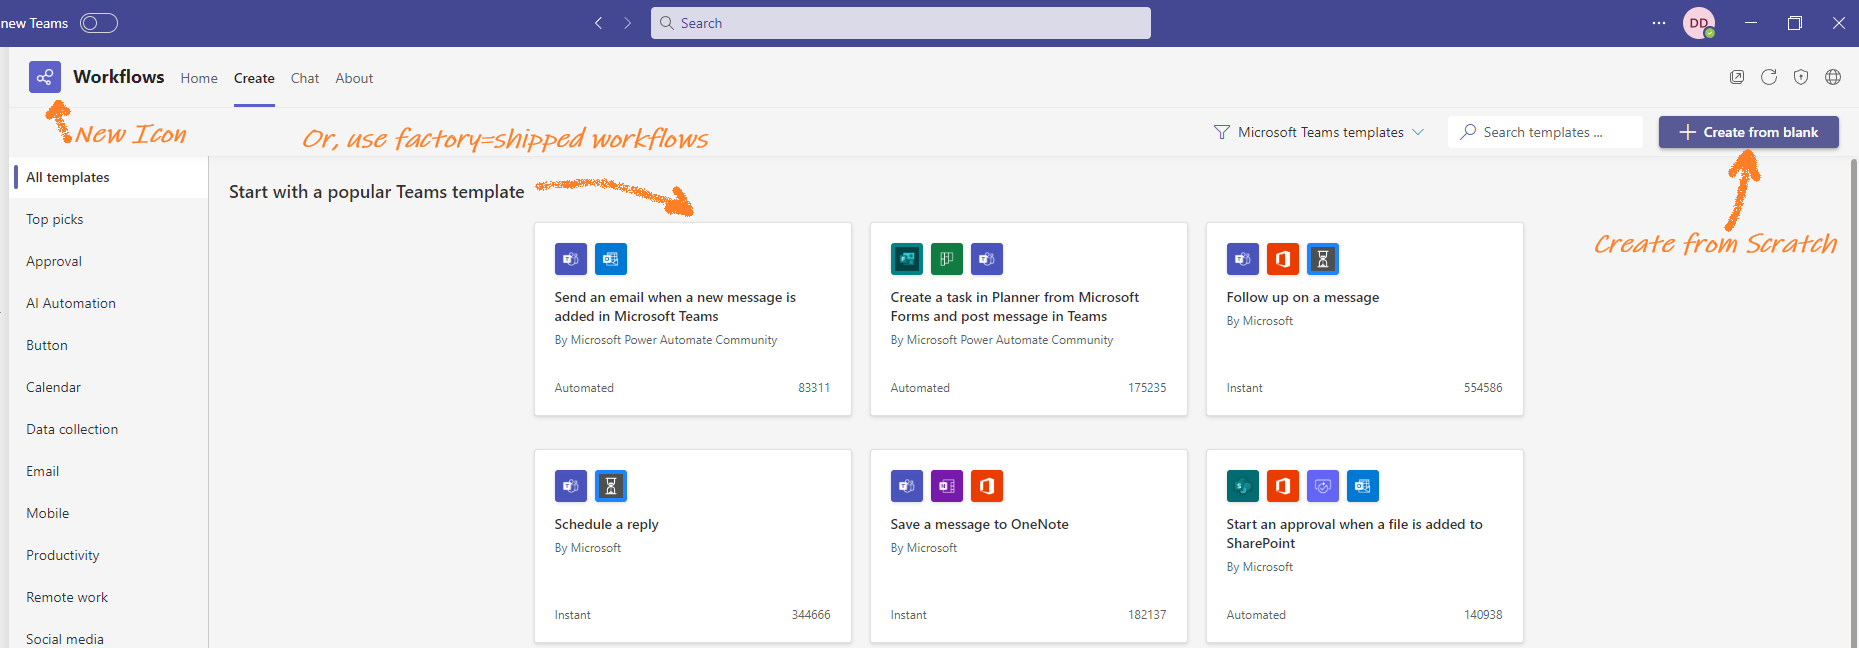The image size is (1859, 648).
Task: Open the 'Schedule a reply' template
Action: (693, 546)
